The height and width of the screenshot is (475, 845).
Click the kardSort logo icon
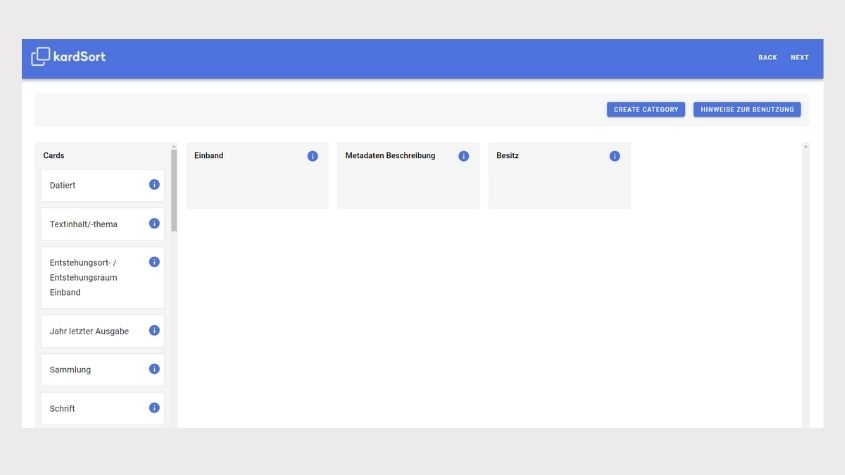tap(40, 57)
